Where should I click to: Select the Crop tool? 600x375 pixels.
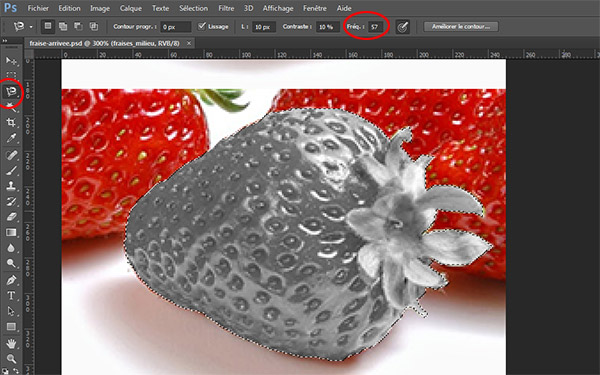11,122
